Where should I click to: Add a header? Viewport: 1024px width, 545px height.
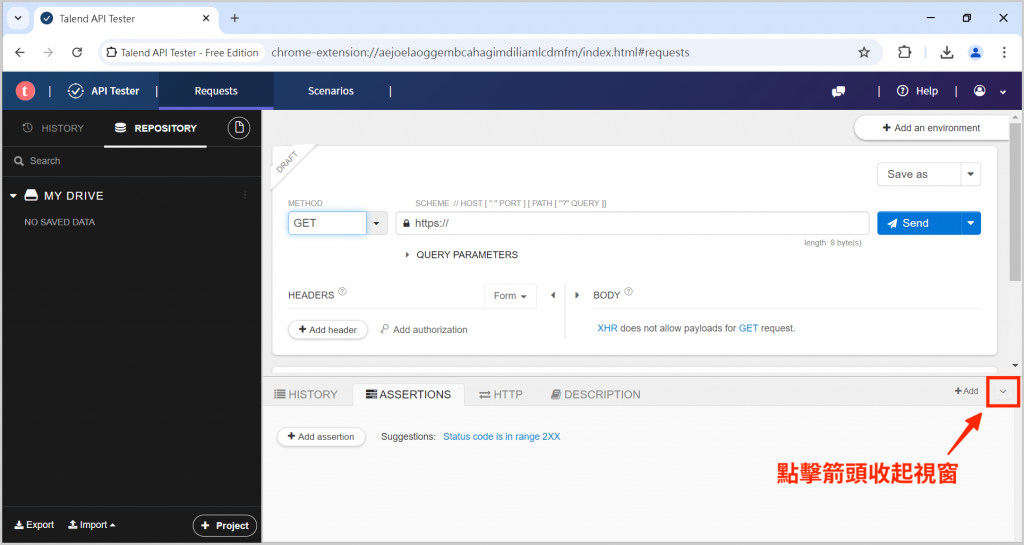pyautogui.click(x=328, y=330)
